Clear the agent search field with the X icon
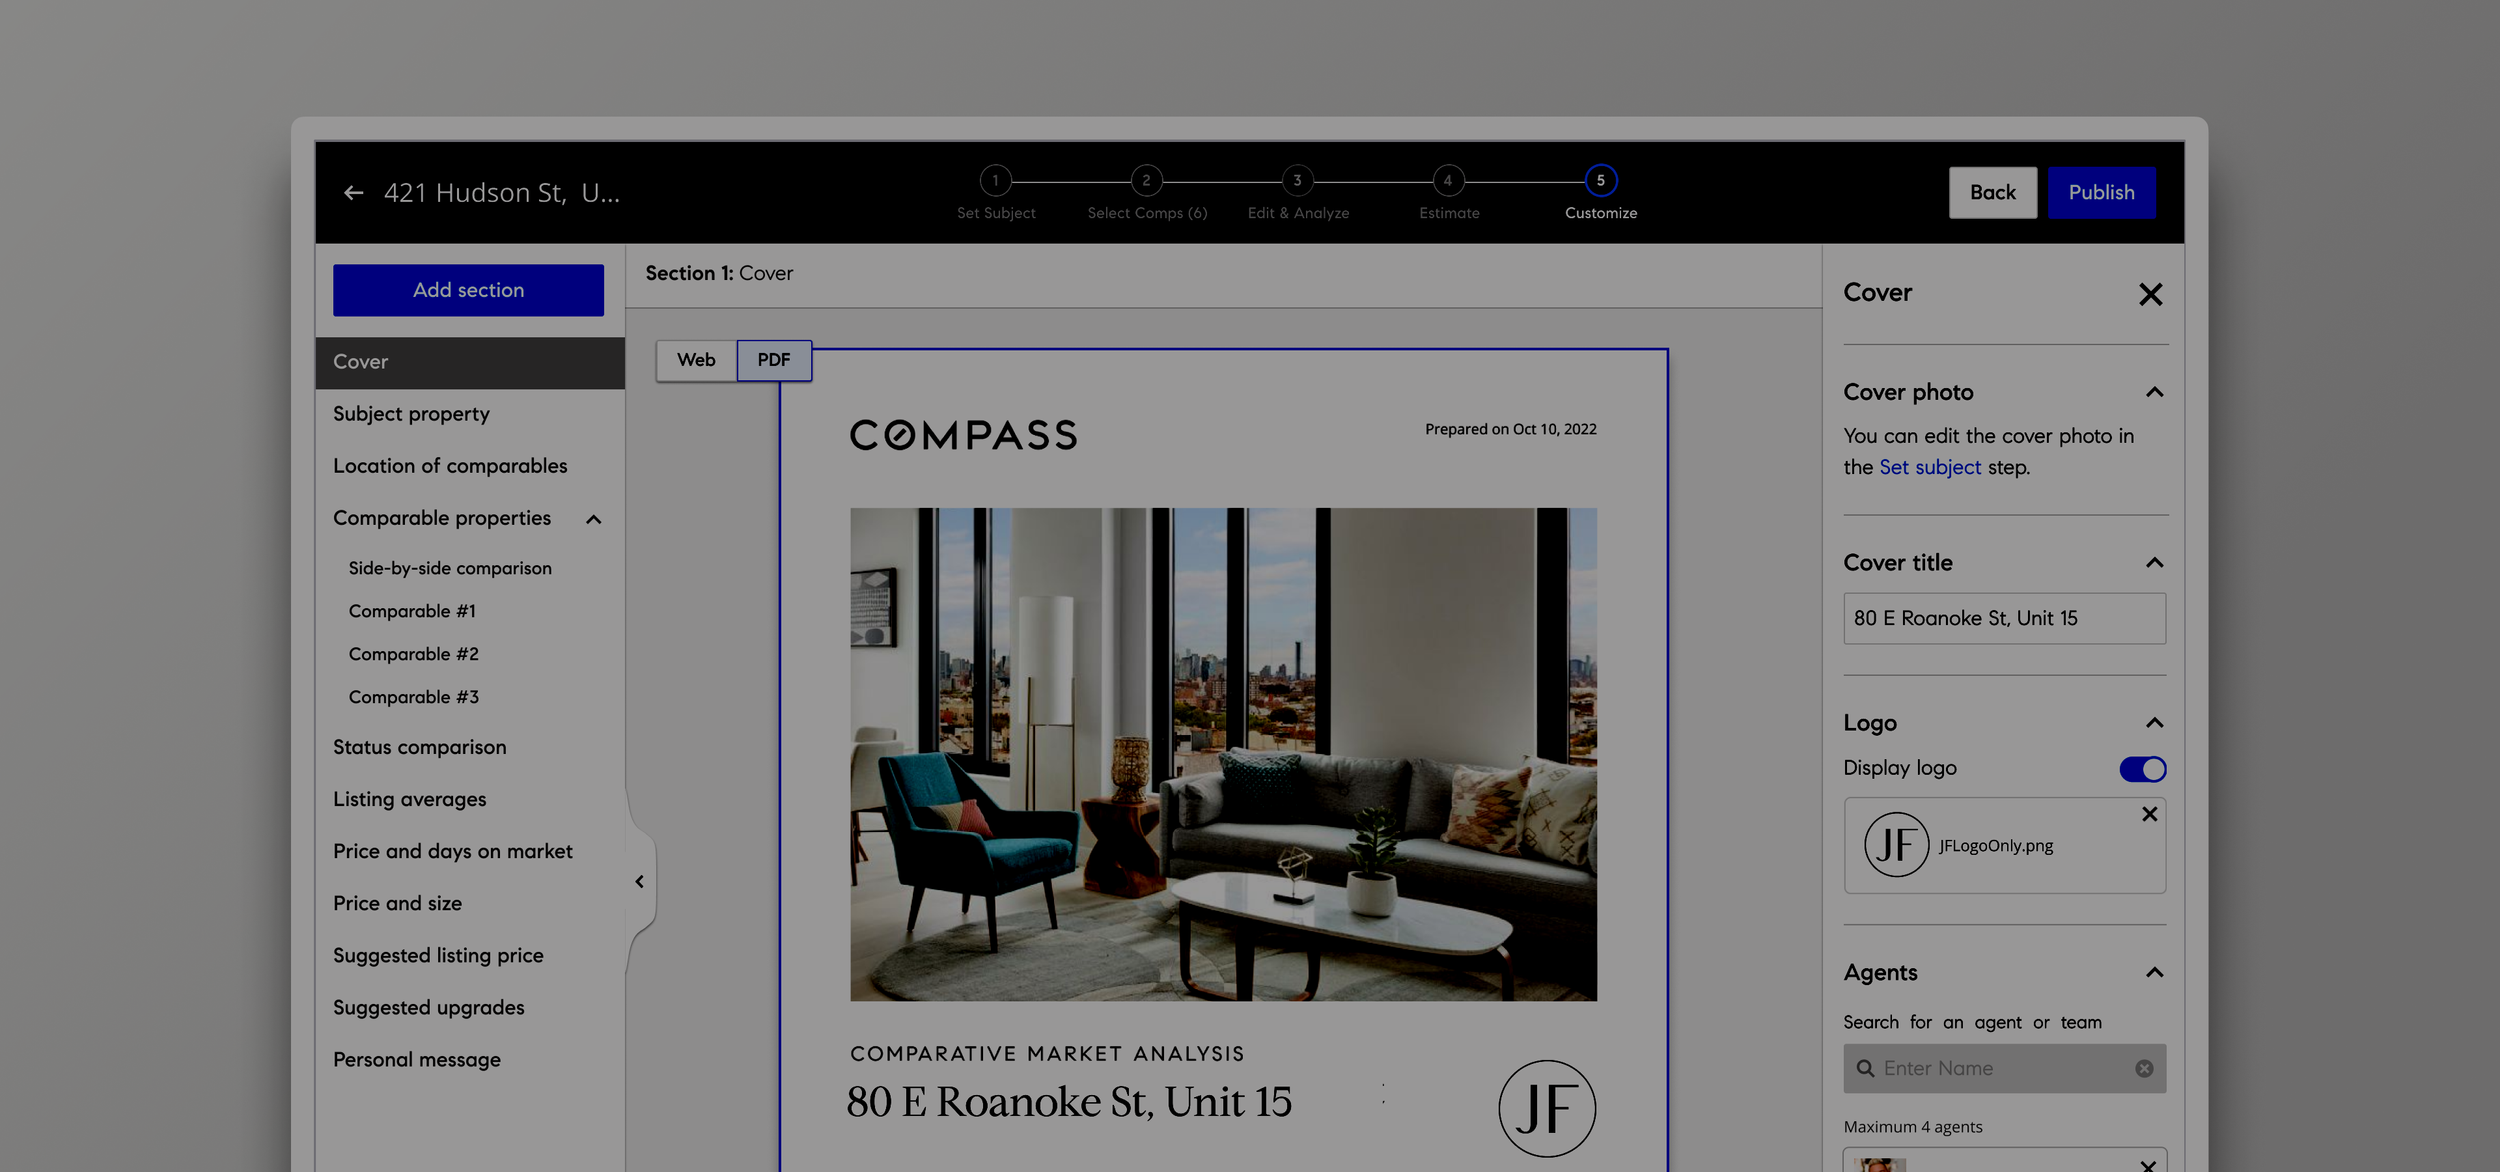The image size is (2500, 1172). click(2144, 1068)
